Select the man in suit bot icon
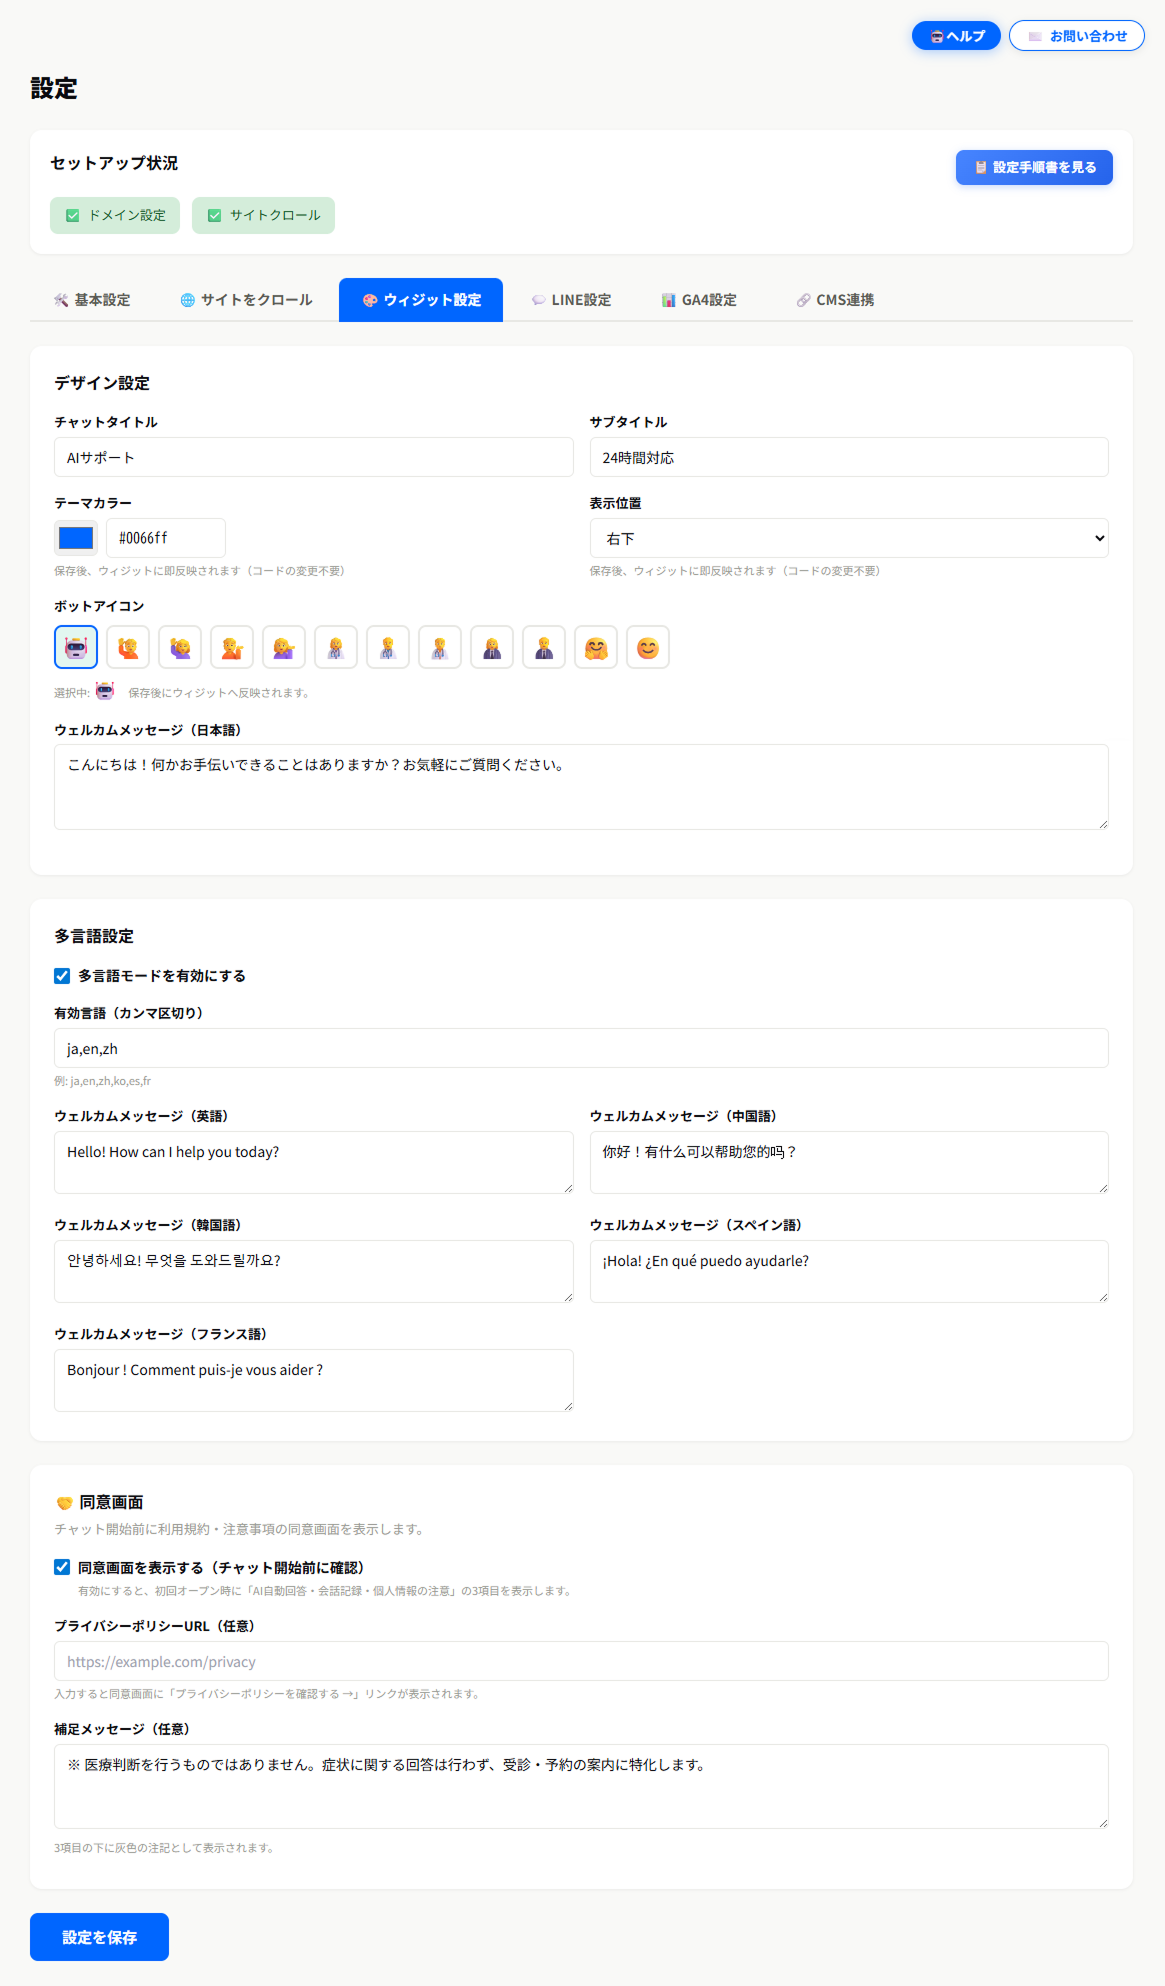The width and height of the screenshot is (1165, 1986). (x=544, y=647)
